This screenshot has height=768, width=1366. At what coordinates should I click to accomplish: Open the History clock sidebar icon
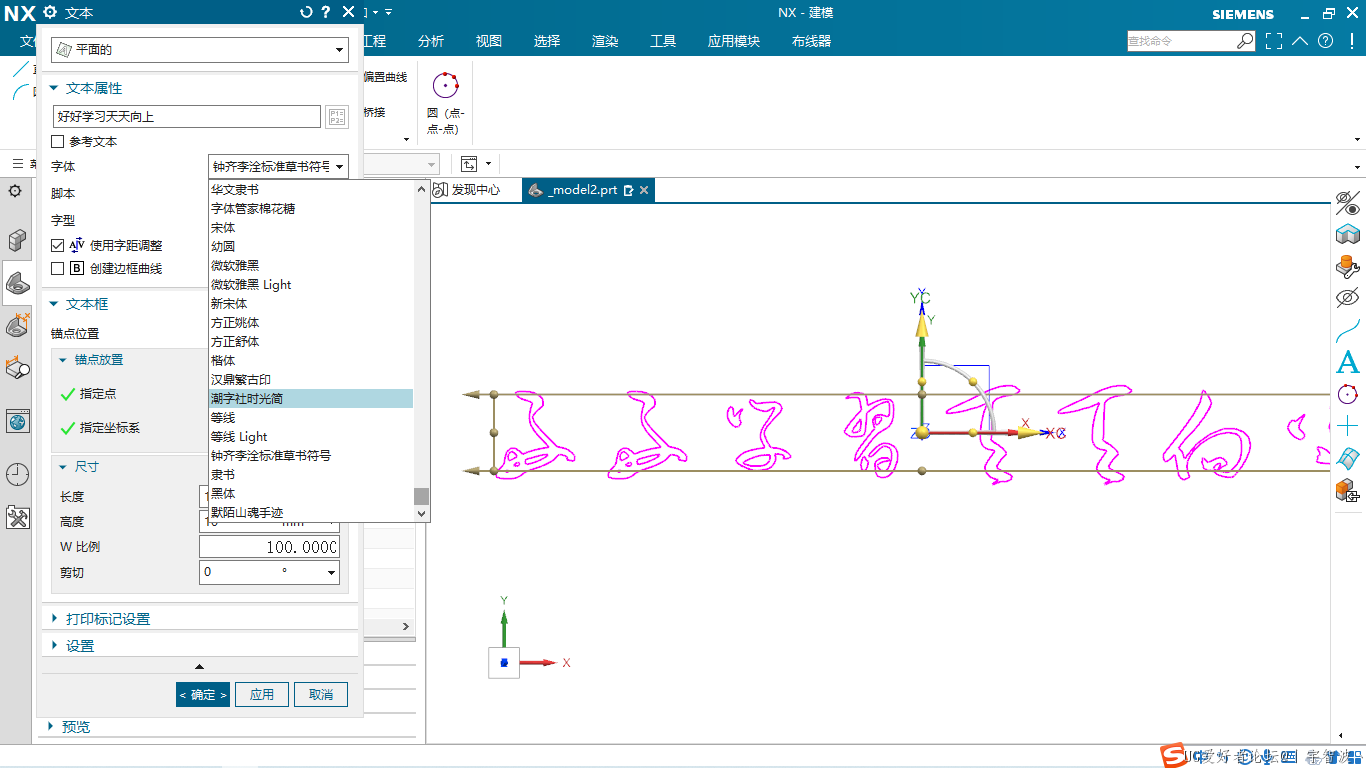[17, 475]
